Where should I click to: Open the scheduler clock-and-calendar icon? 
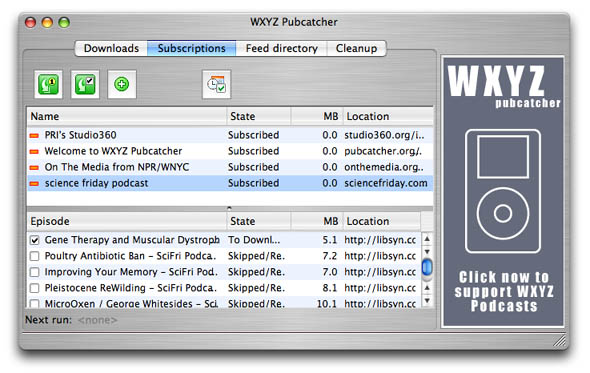point(216,84)
